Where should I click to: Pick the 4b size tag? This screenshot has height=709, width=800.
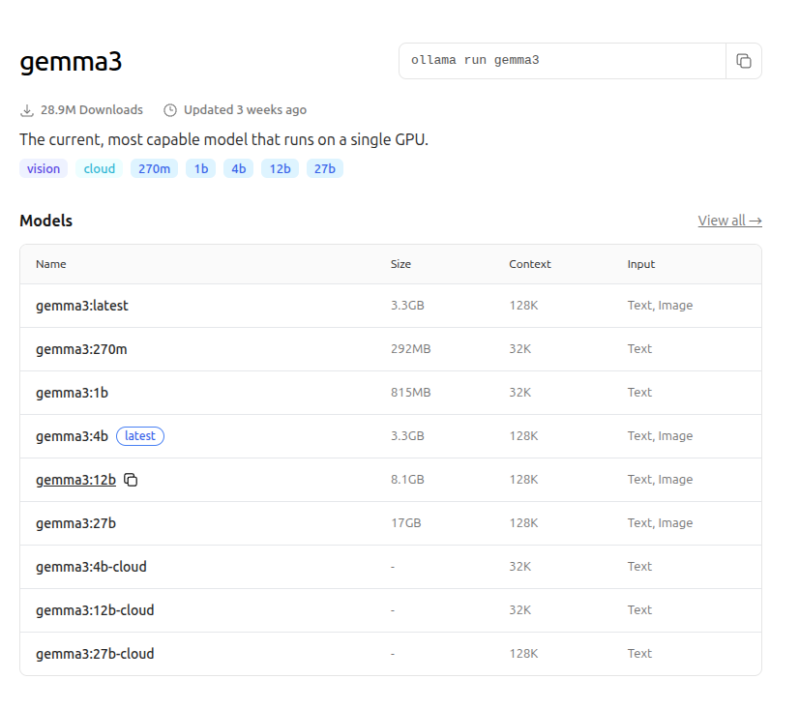pos(238,169)
